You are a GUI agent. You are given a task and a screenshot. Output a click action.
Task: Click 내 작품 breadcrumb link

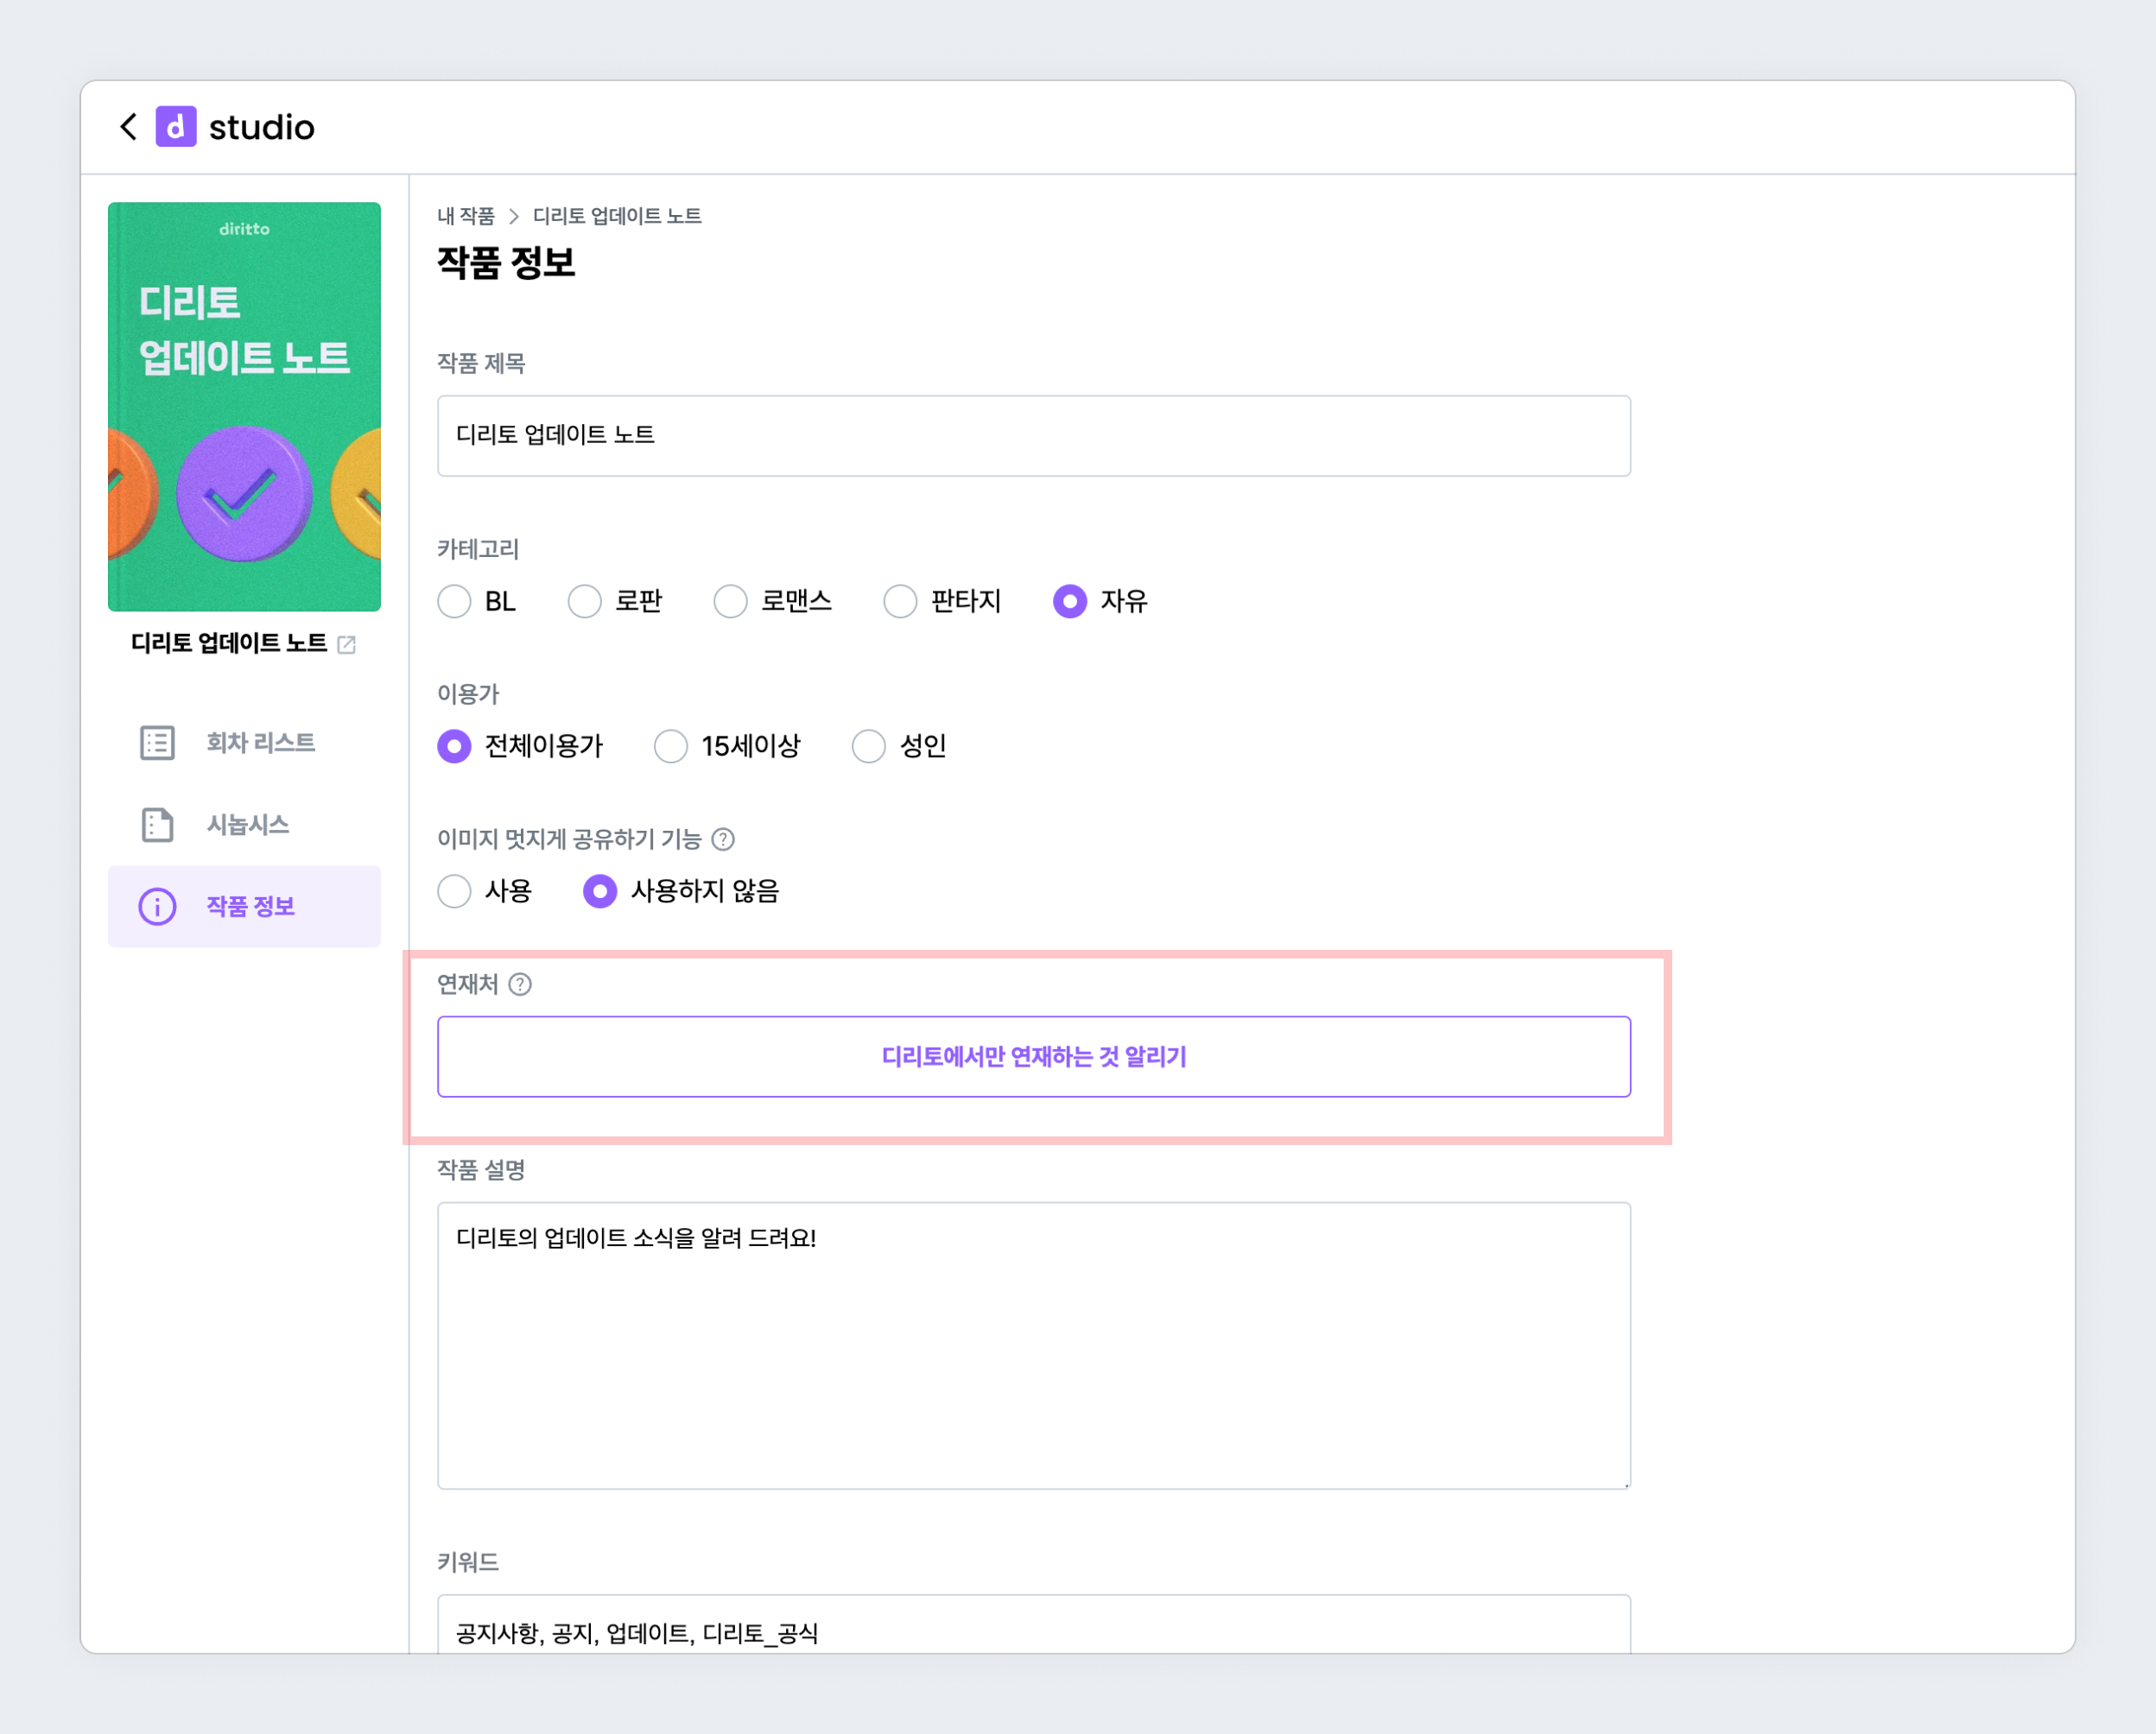click(466, 216)
